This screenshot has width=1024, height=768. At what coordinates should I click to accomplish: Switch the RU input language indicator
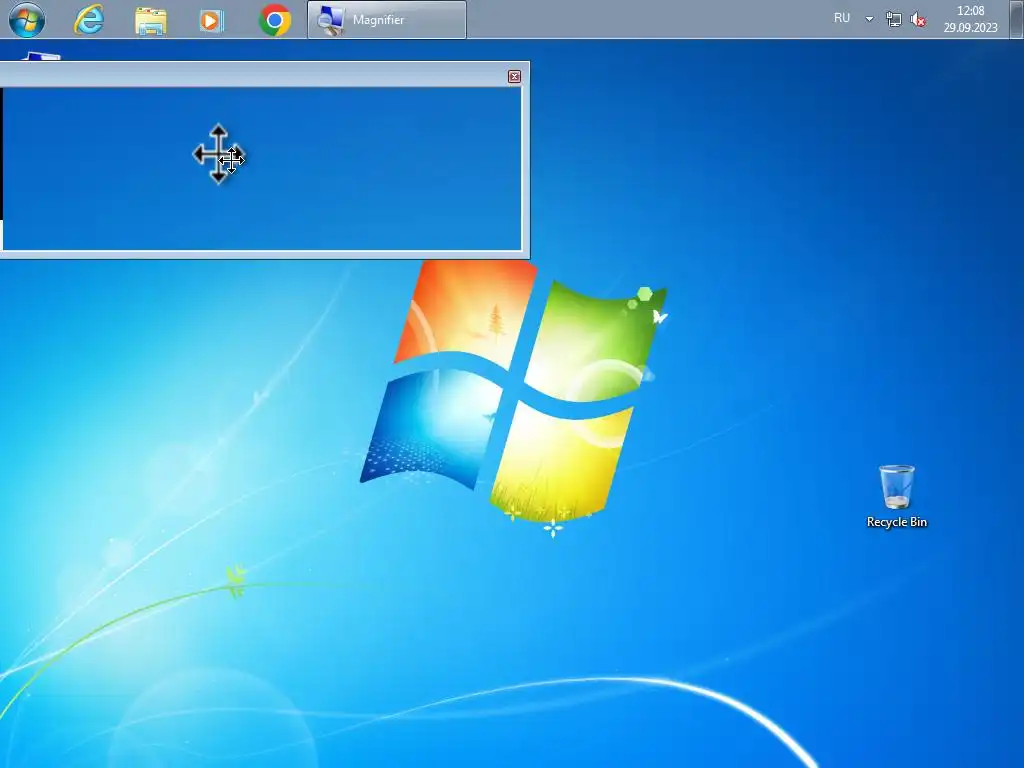(842, 18)
